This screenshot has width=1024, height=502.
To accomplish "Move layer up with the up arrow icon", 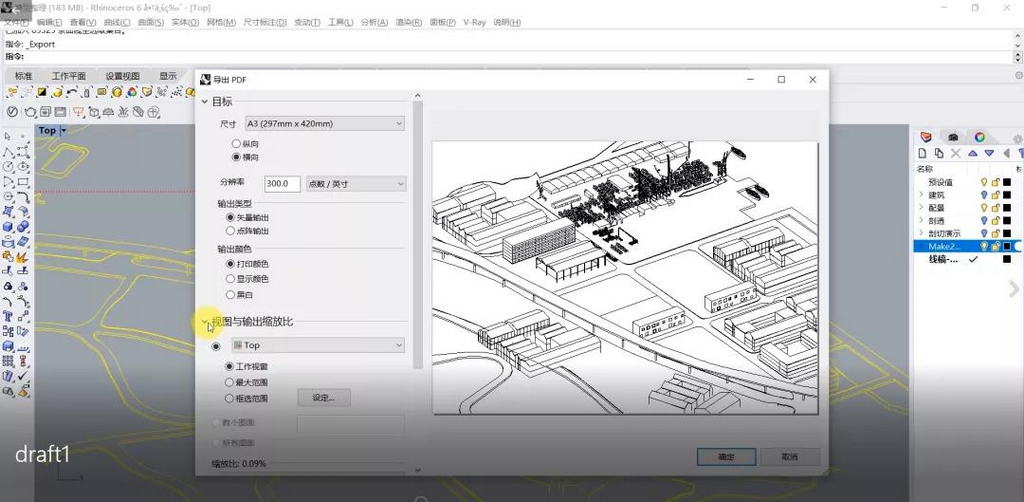I will (x=973, y=153).
